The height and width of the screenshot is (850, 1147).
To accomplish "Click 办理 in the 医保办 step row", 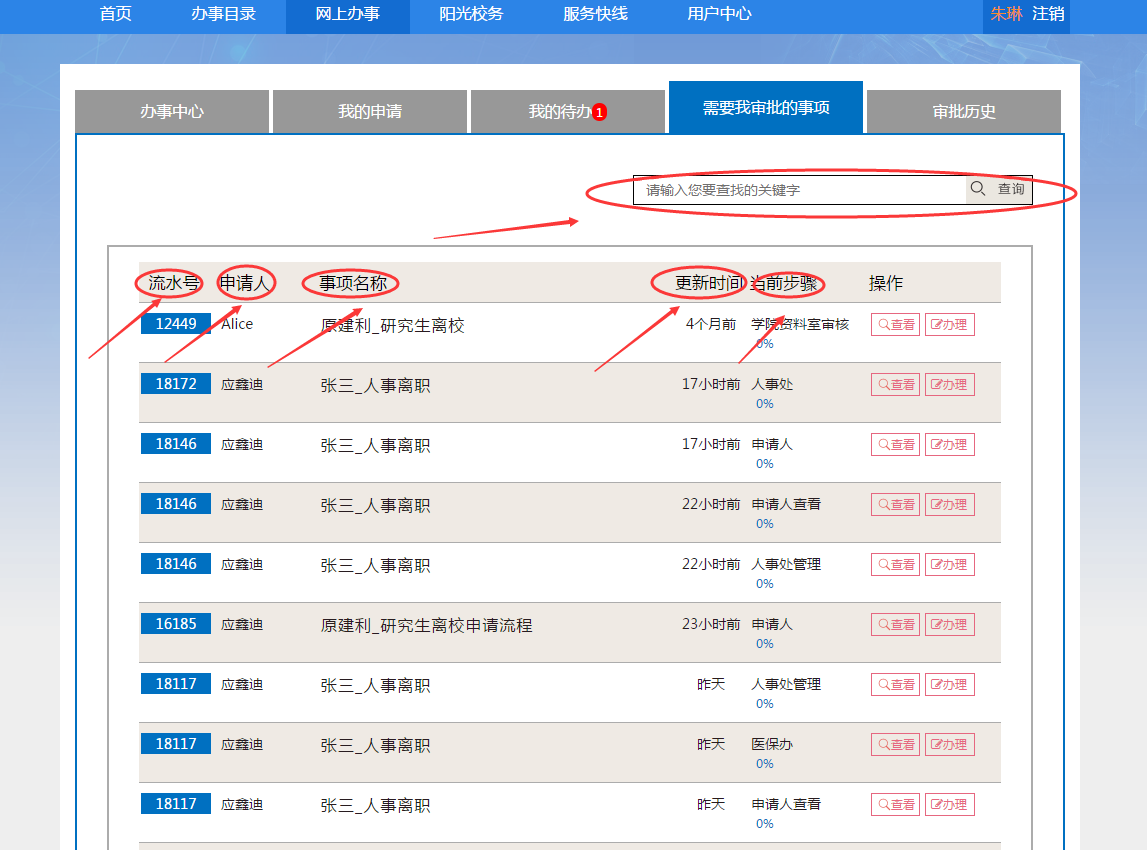I will point(949,745).
